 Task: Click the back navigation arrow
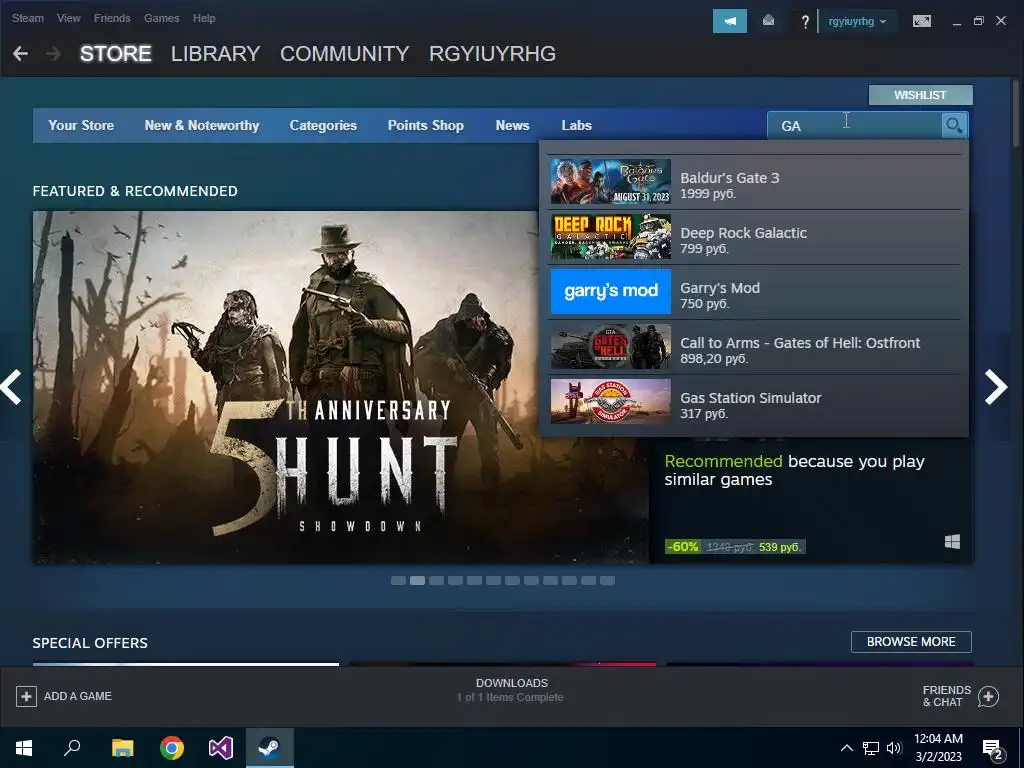coord(20,54)
